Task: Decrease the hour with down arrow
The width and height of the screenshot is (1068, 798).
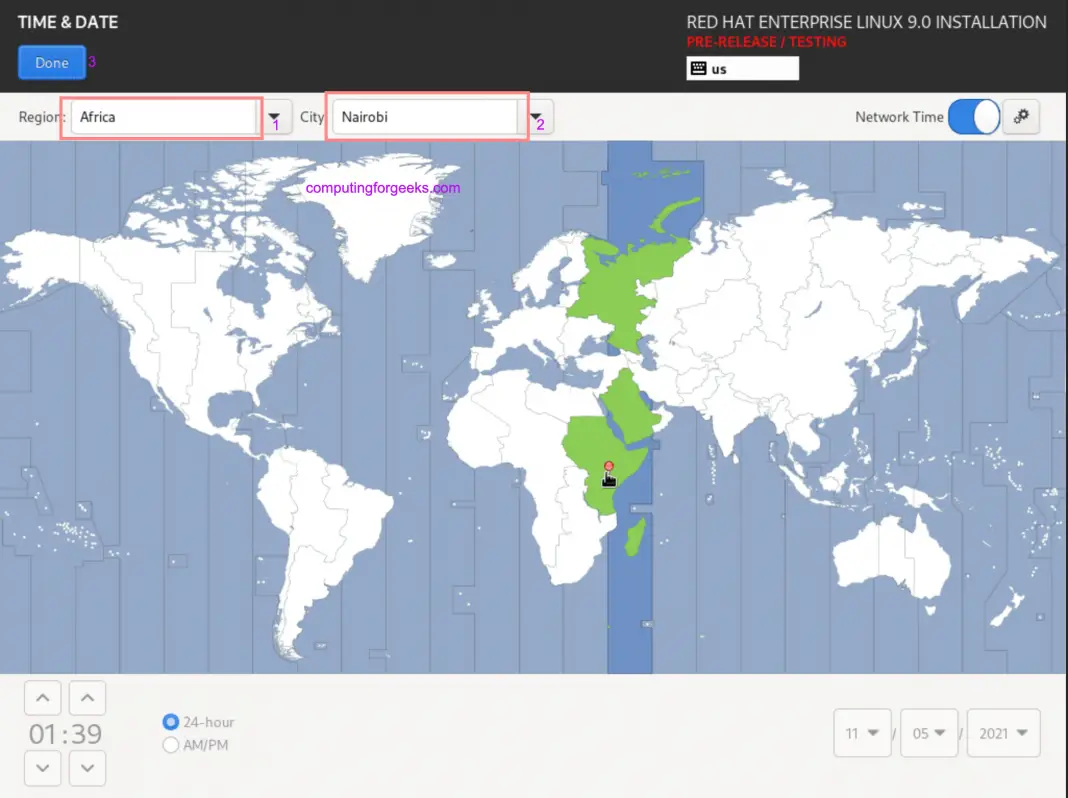Action: [43, 768]
